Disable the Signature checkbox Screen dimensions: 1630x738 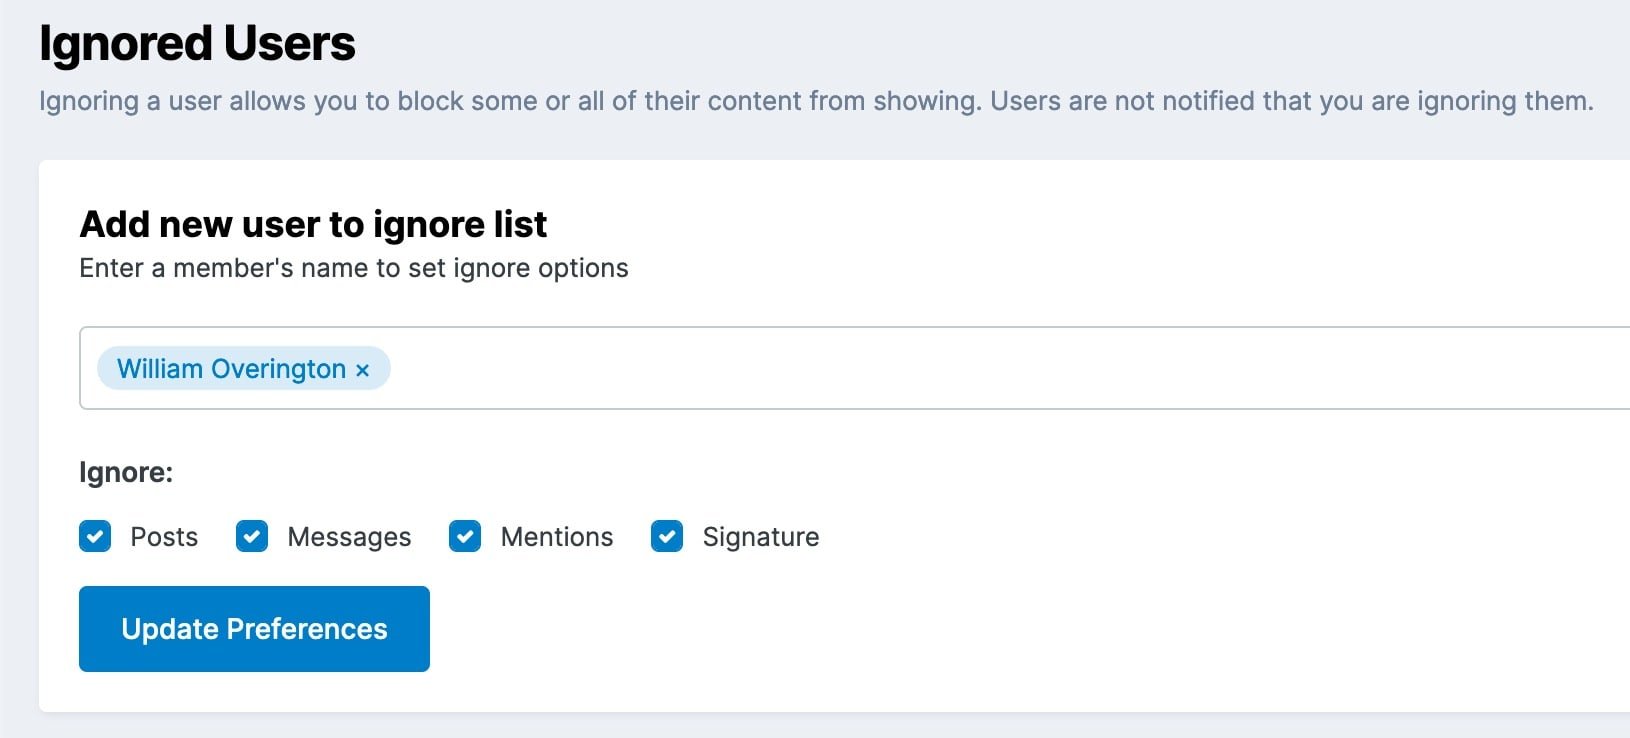[667, 537]
